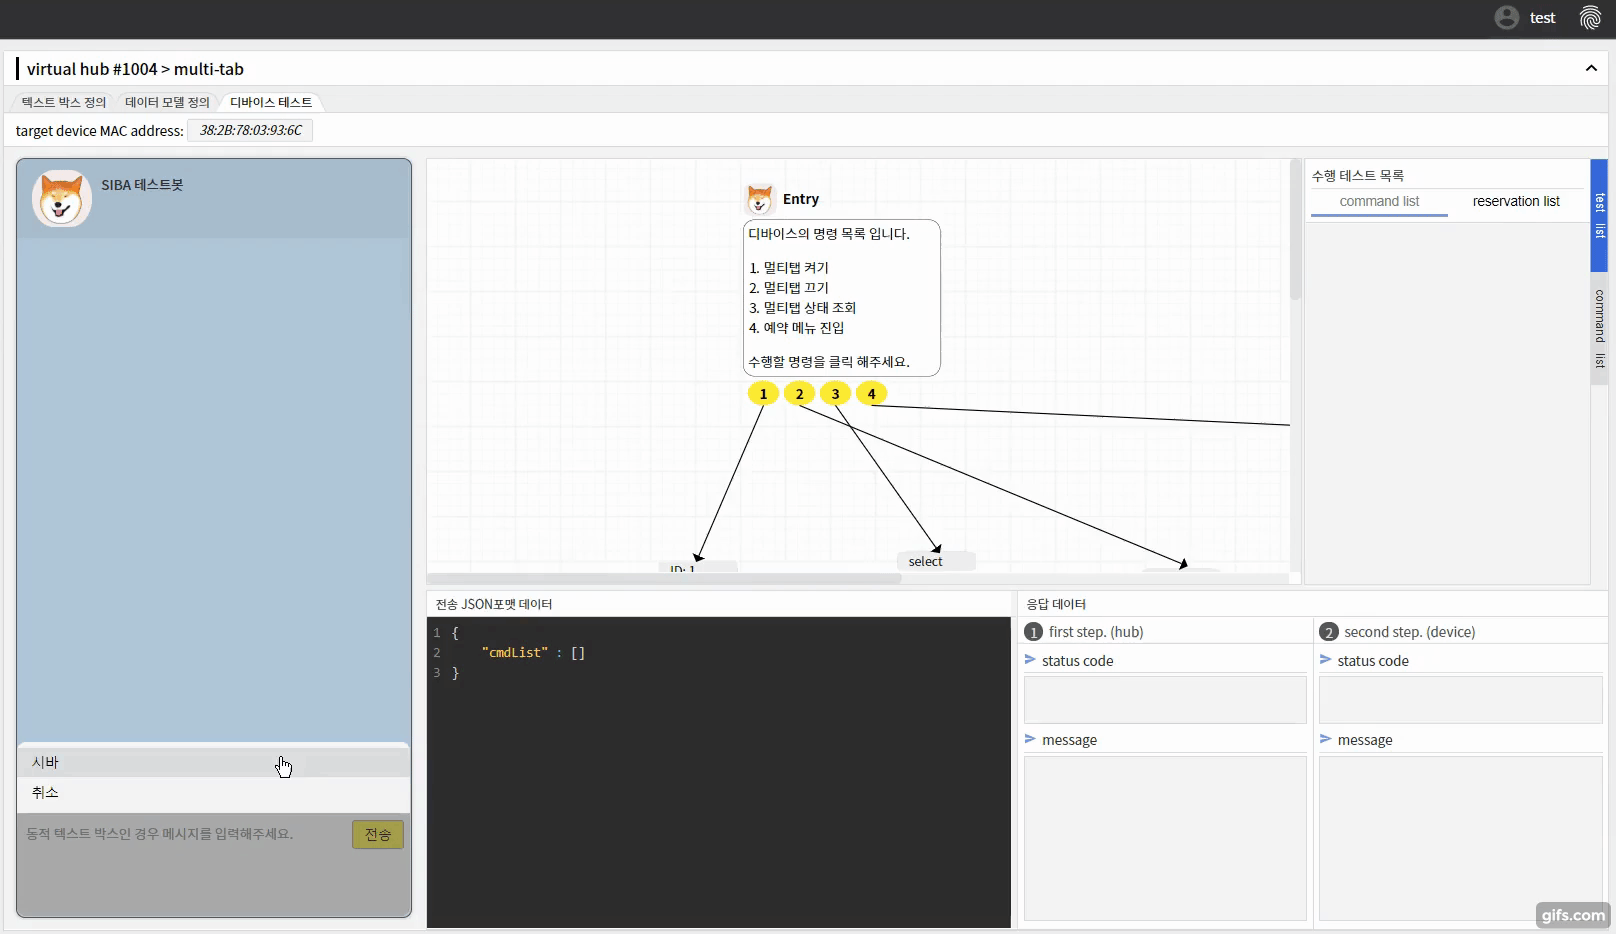
Task: Switch to 텍스트 박스 정의 tab
Action: tap(64, 102)
